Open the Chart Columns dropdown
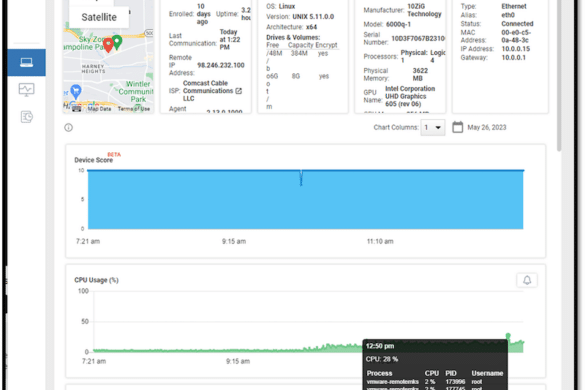 pyautogui.click(x=432, y=128)
